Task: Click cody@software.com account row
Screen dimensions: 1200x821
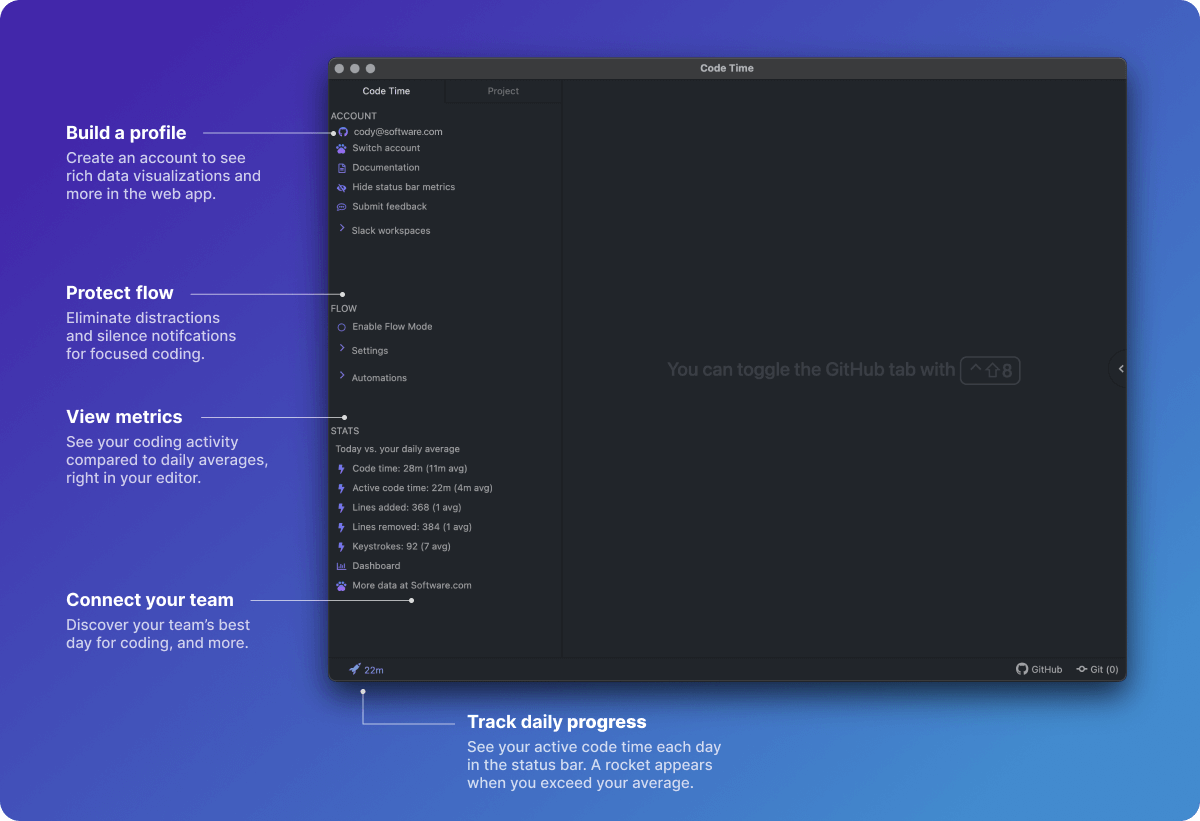Action: [397, 132]
